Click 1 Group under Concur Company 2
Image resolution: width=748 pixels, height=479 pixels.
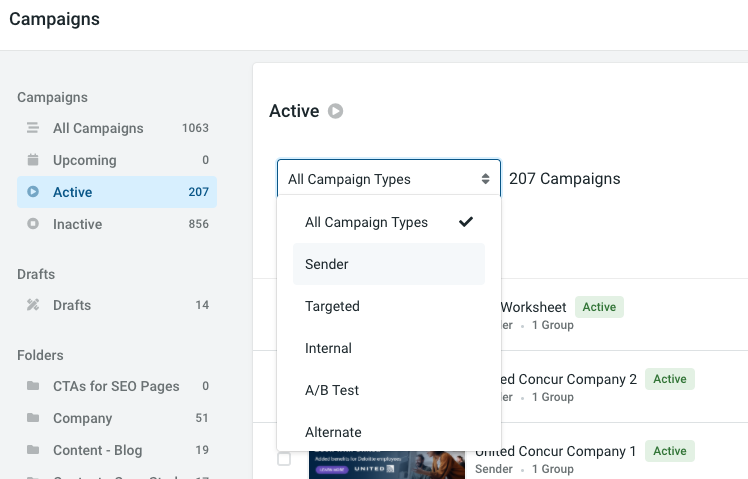click(553, 397)
